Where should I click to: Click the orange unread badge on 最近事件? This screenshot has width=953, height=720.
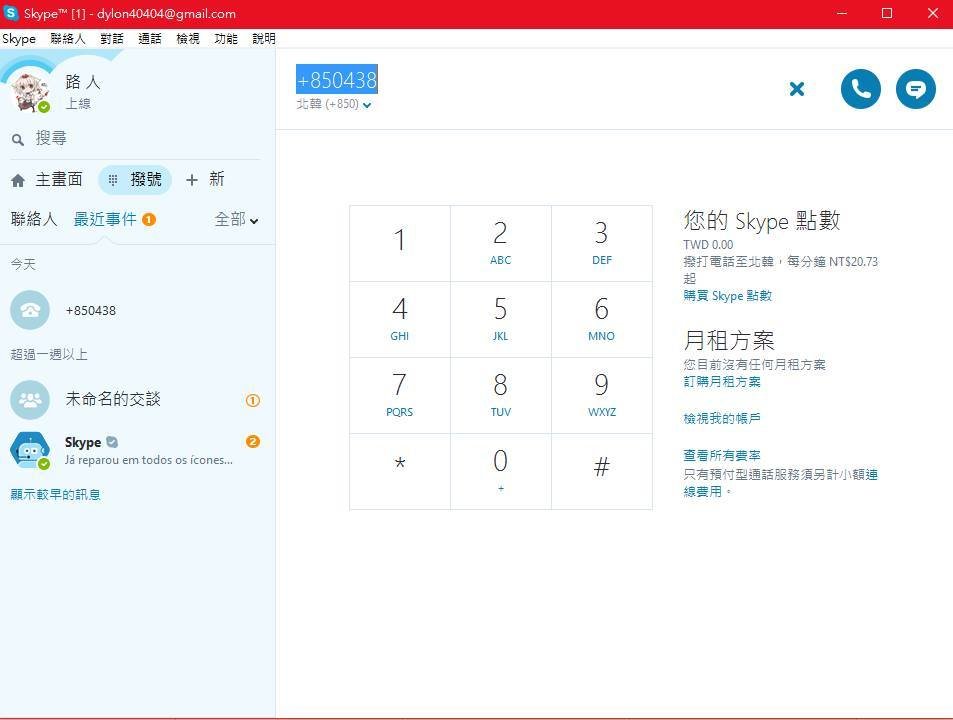(149, 220)
